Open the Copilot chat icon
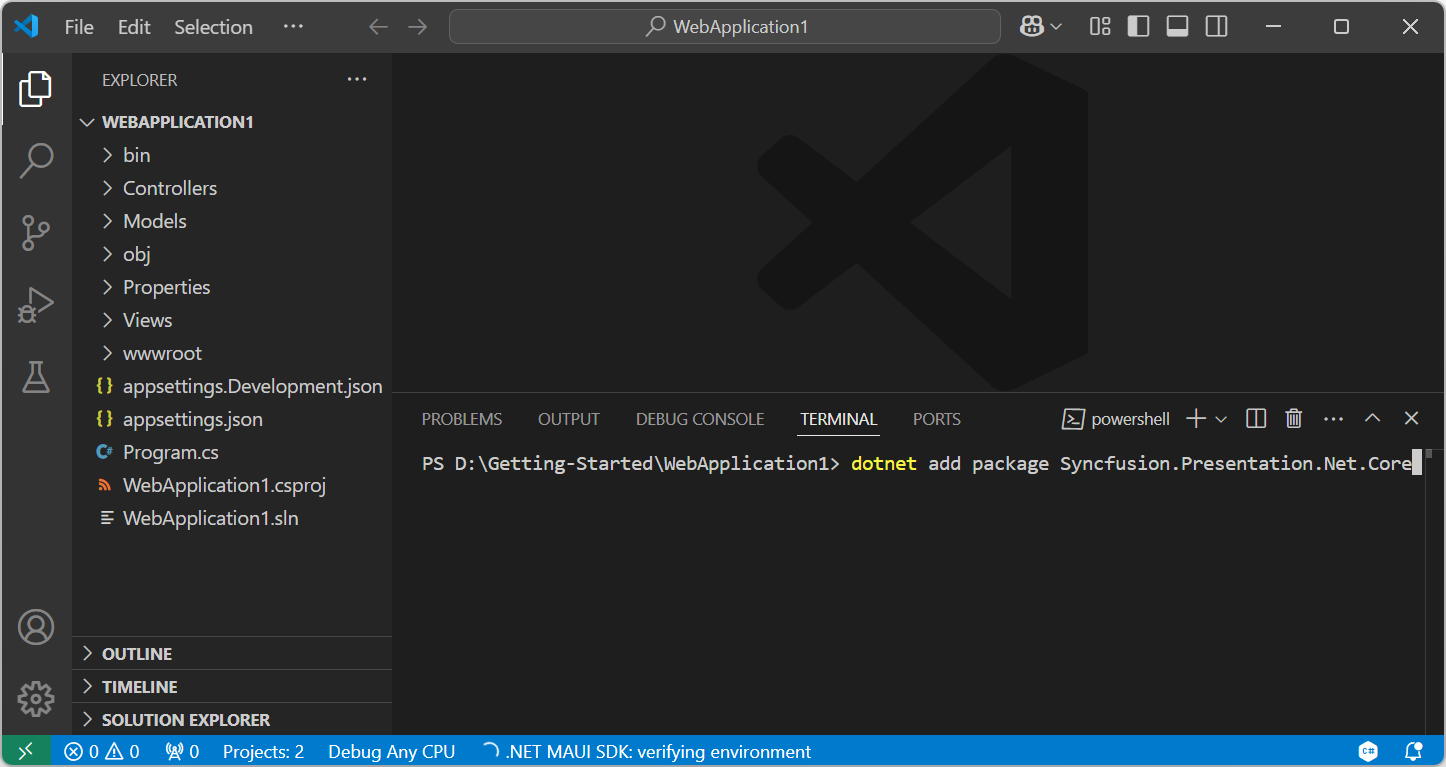The image size is (1446, 767). coord(1032,27)
